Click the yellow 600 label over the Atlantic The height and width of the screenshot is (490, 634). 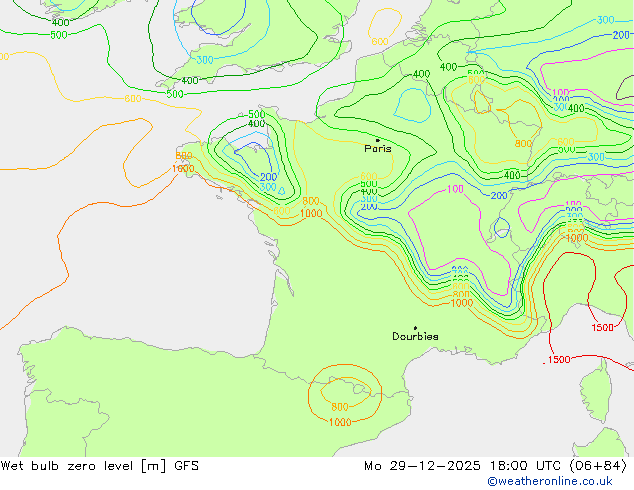tap(133, 98)
